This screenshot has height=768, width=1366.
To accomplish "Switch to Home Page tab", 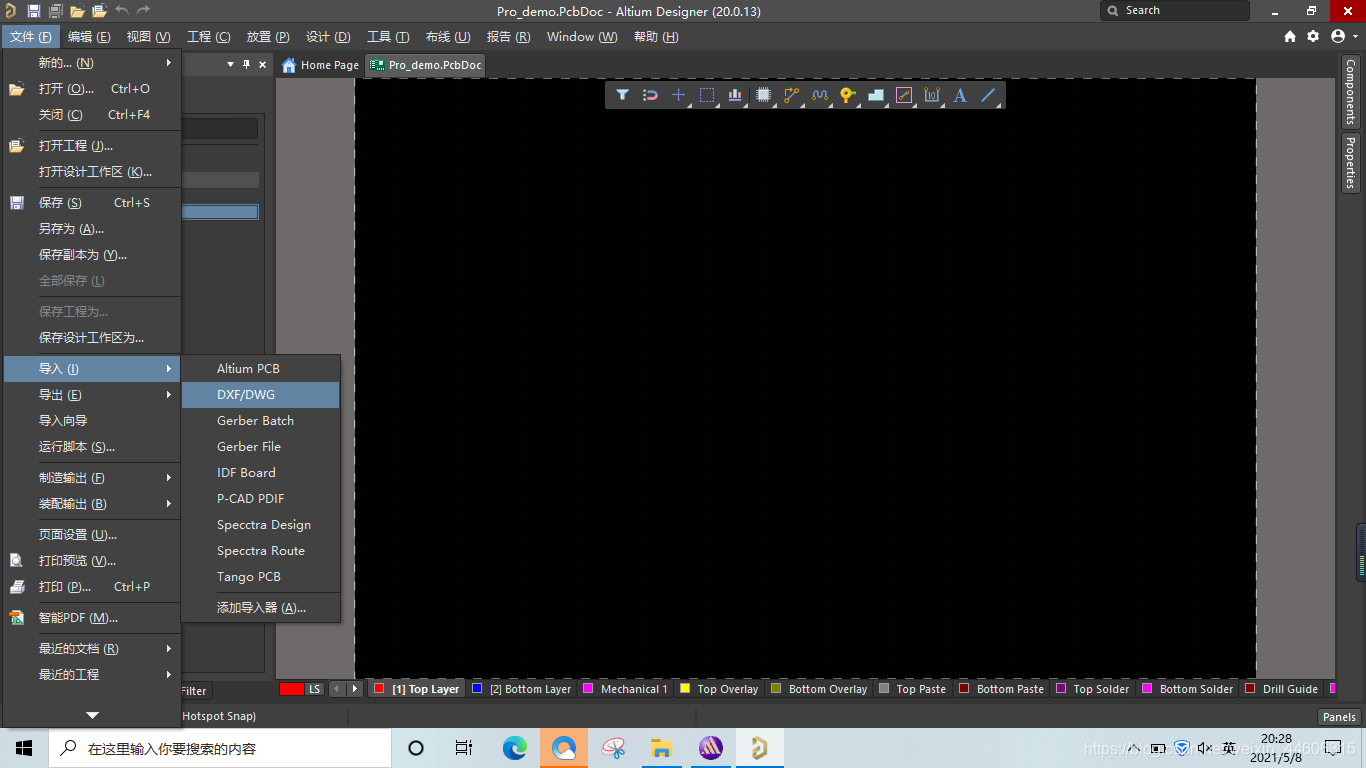I will (320, 65).
